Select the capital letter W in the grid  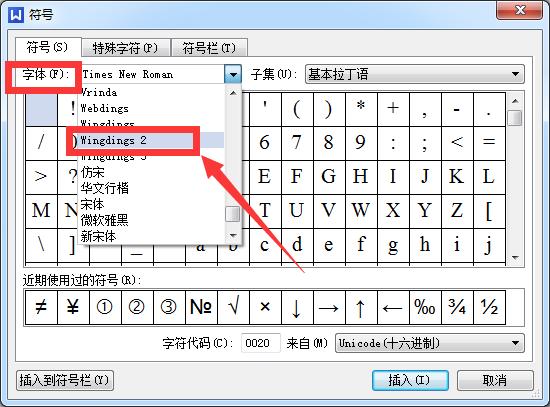click(x=361, y=211)
